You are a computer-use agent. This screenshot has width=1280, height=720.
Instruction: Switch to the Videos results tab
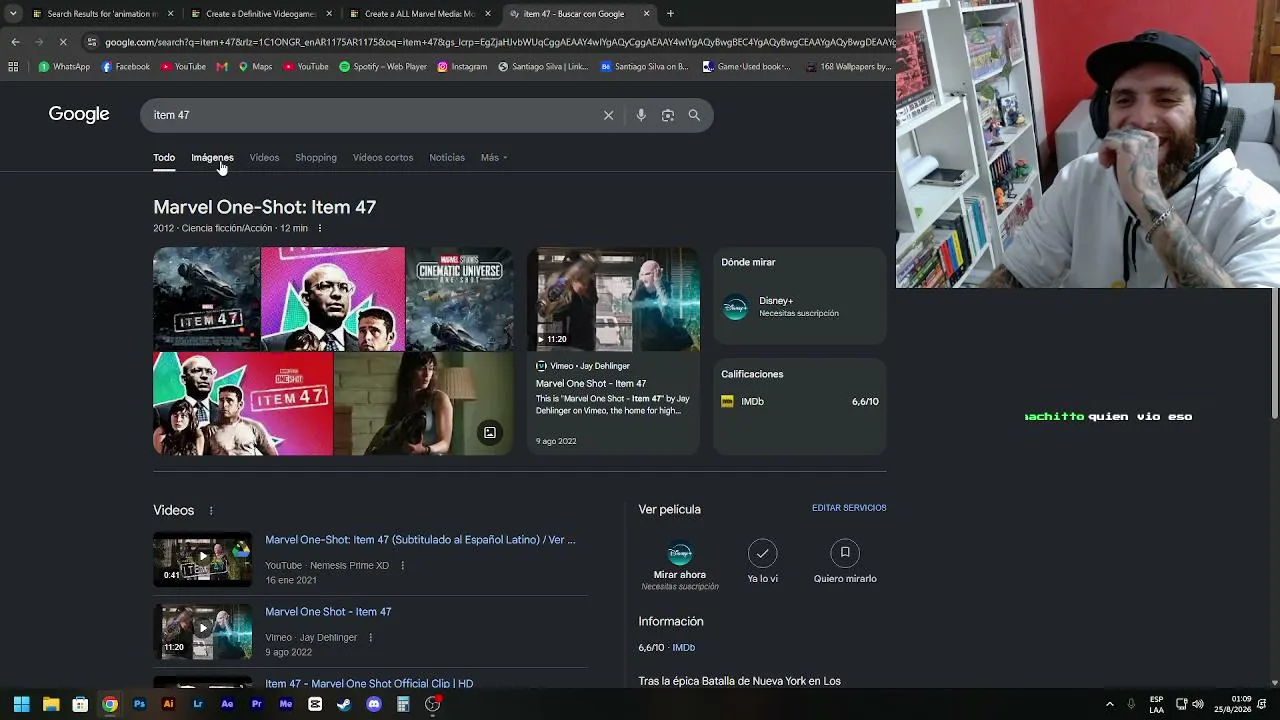[x=264, y=157]
